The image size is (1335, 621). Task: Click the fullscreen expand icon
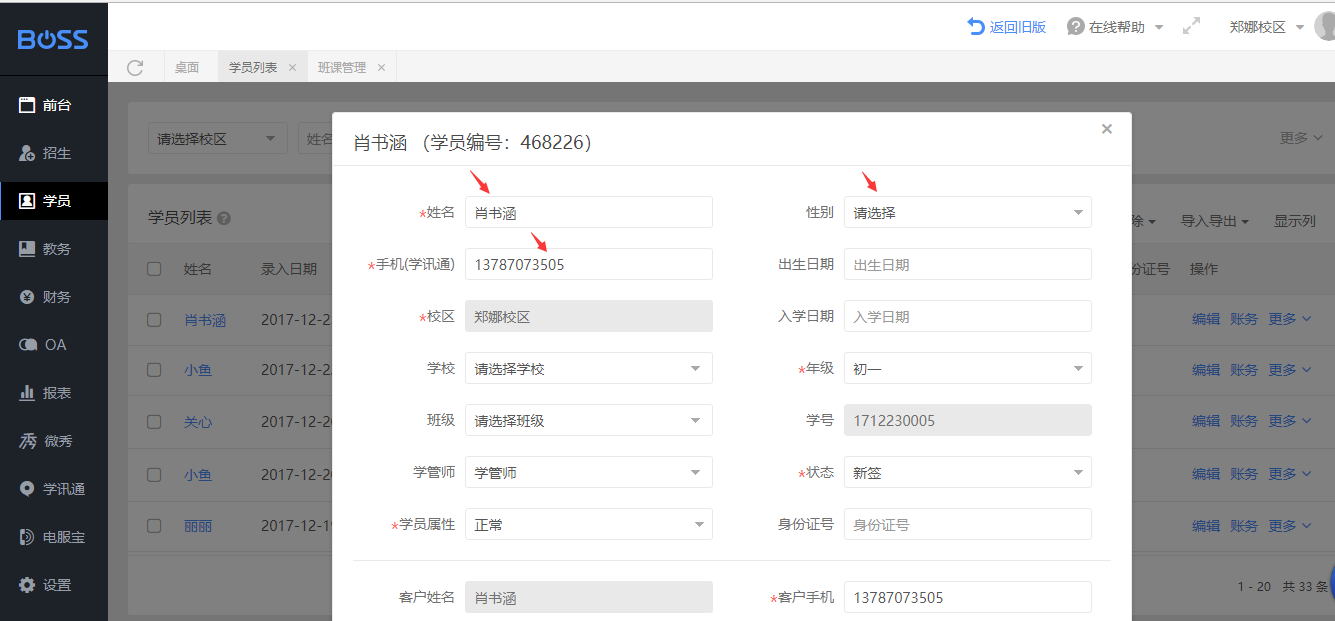point(1191,27)
